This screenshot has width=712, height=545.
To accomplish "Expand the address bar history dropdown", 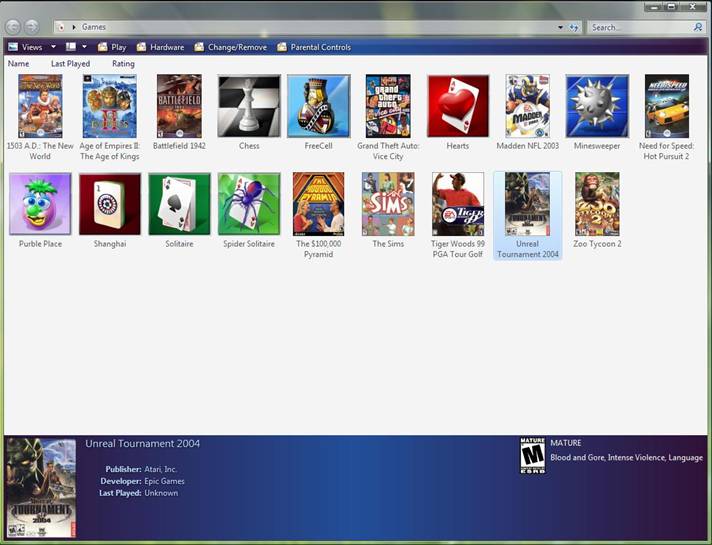I will coord(560,27).
